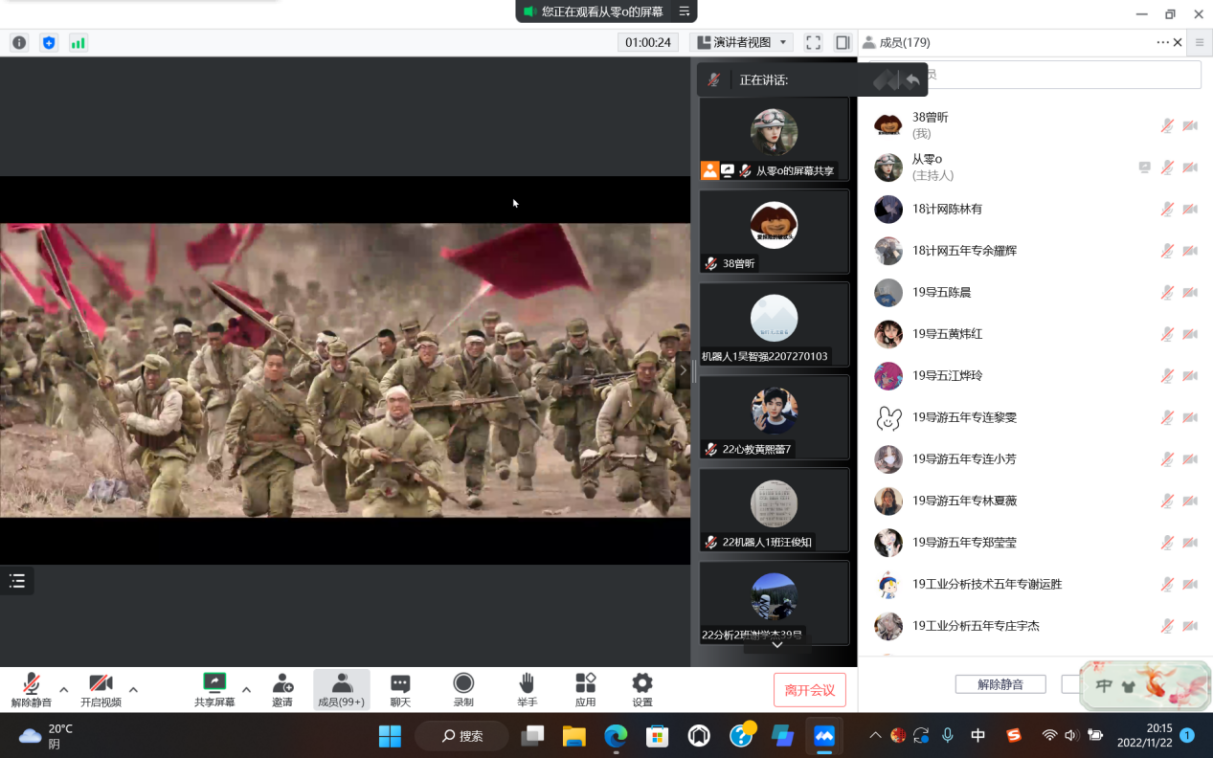Open the screen sharing banner menu
This screenshot has width=1213, height=758.
pos(684,11)
